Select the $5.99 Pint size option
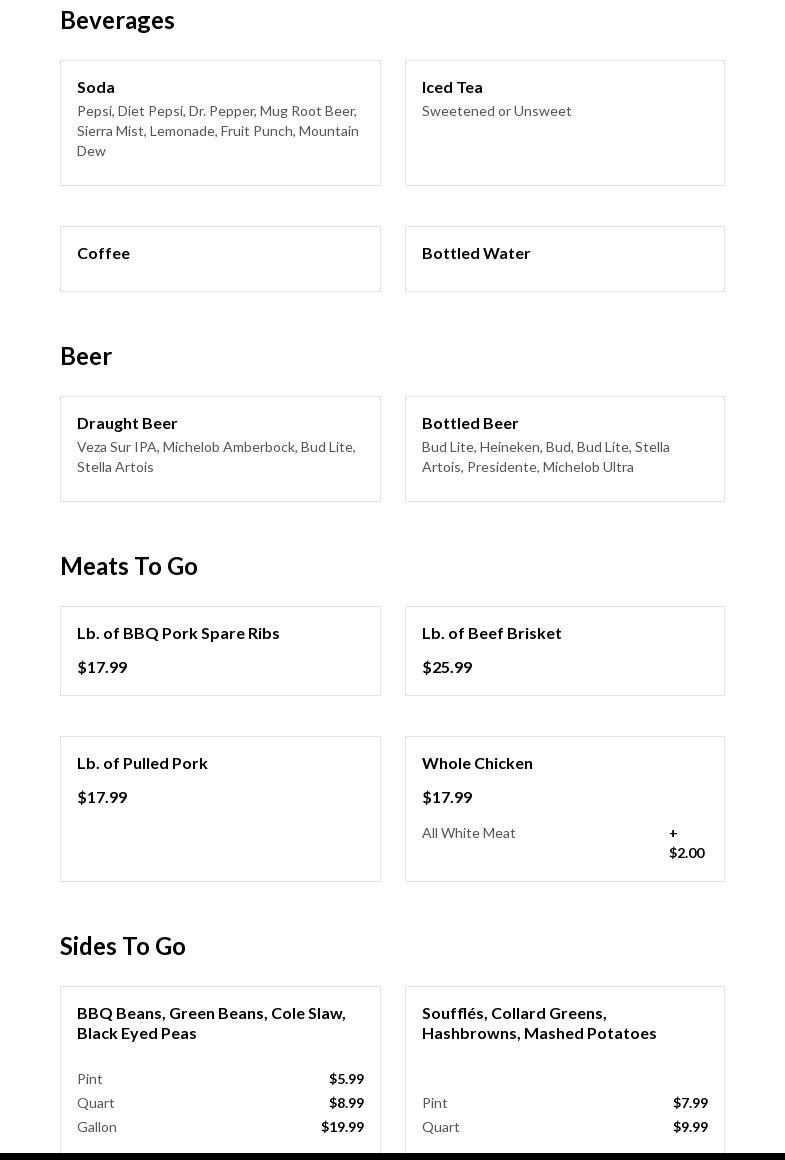 [220, 1079]
